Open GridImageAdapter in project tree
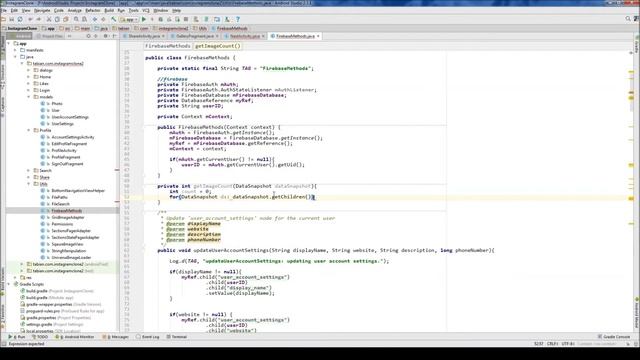 tap(68, 218)
